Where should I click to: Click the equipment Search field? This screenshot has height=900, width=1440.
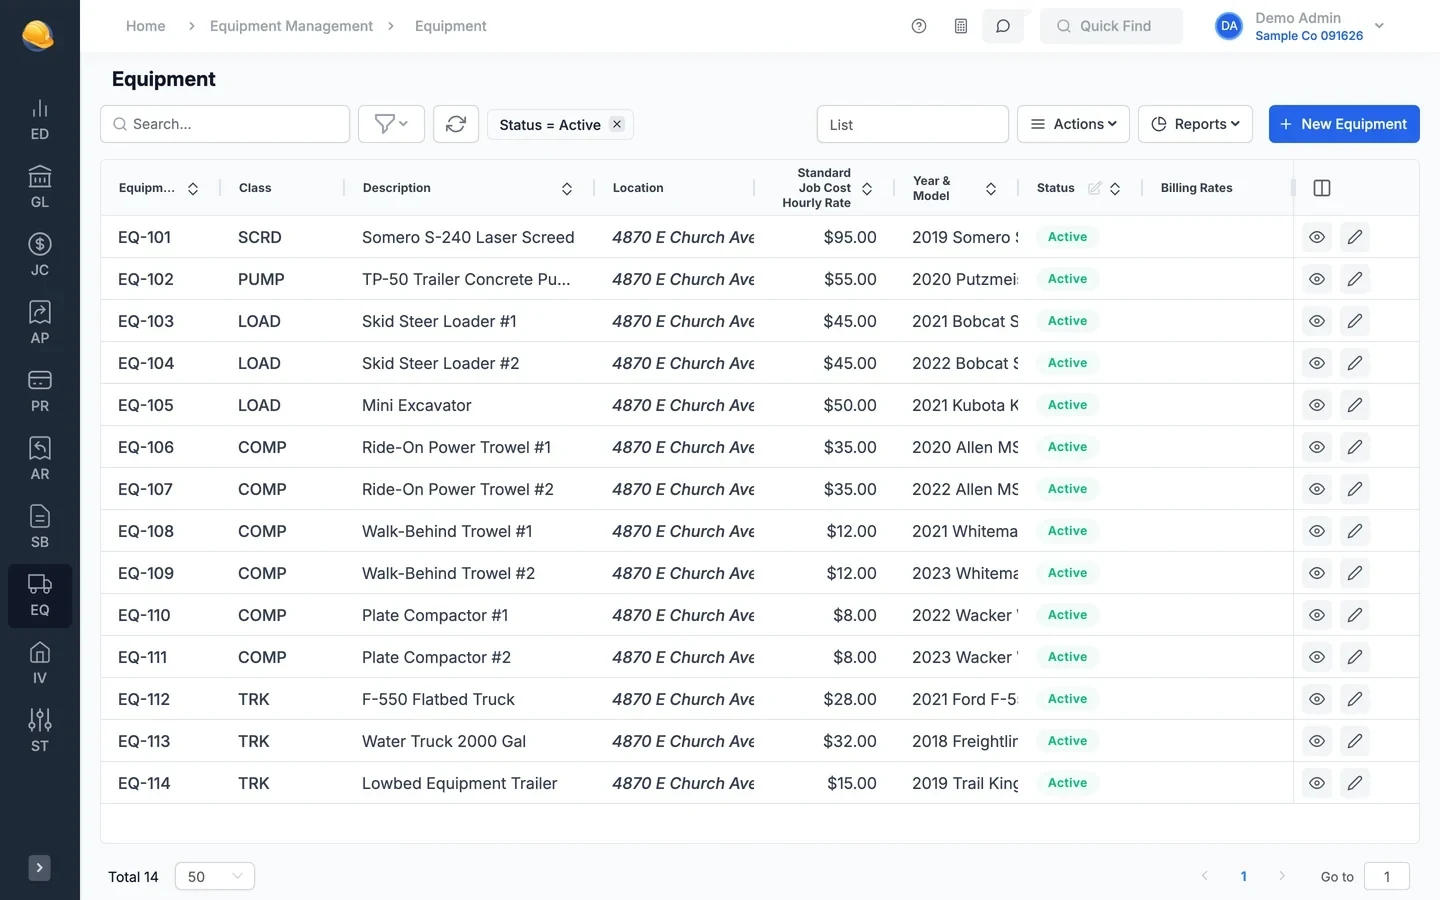pyautogui.click(x=225, y=124)
